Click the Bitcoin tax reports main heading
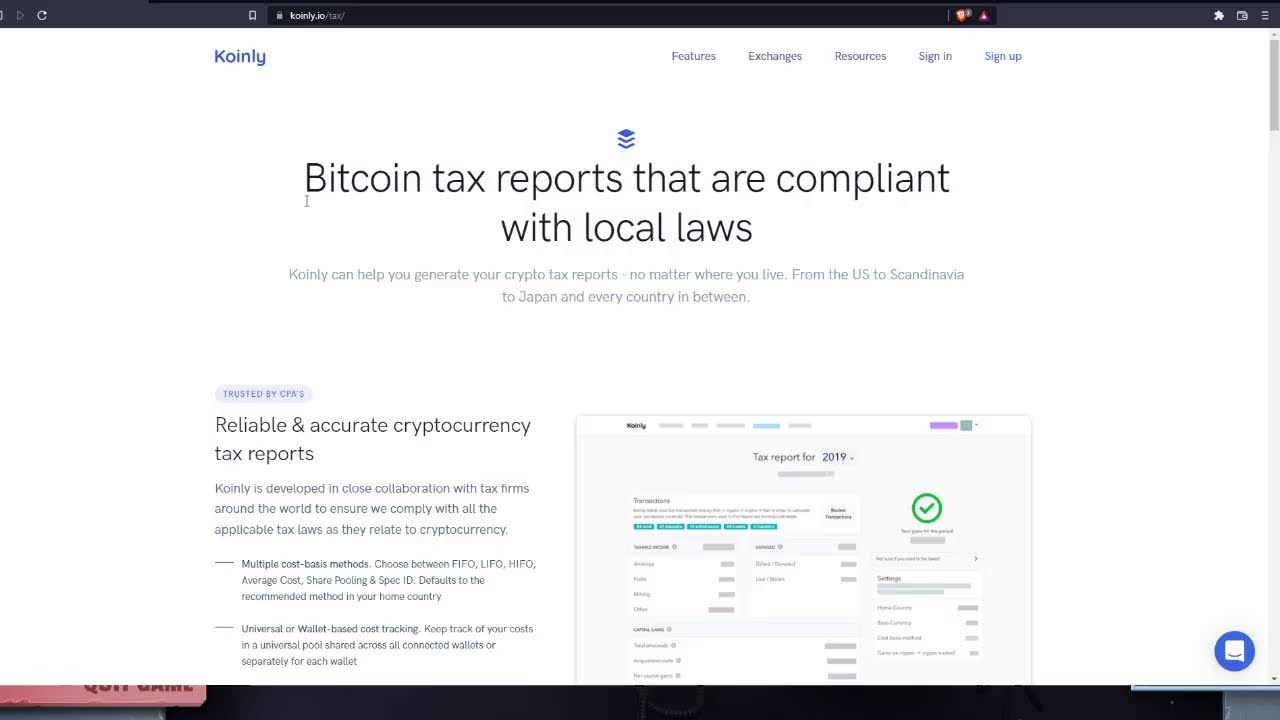This screenshot has width=1280, height=720. (x=627, y=203)
